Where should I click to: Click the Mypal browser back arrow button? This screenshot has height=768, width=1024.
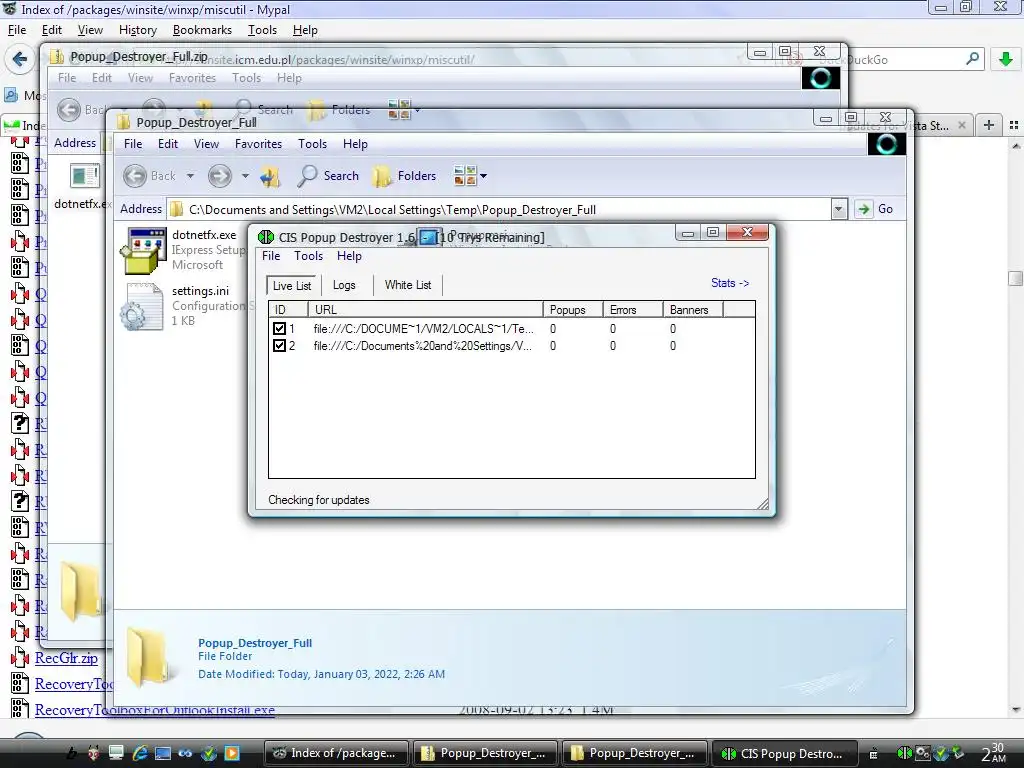coord(20,59)
